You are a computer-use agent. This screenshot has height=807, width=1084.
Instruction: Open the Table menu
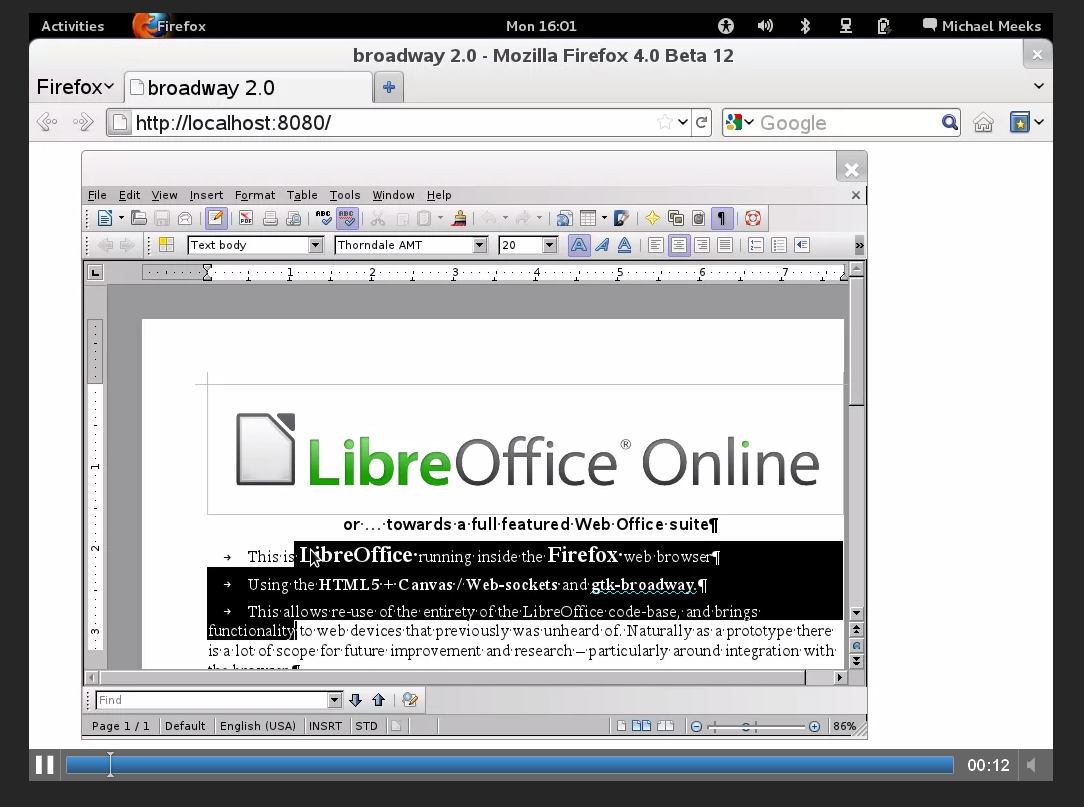(301, 195)
